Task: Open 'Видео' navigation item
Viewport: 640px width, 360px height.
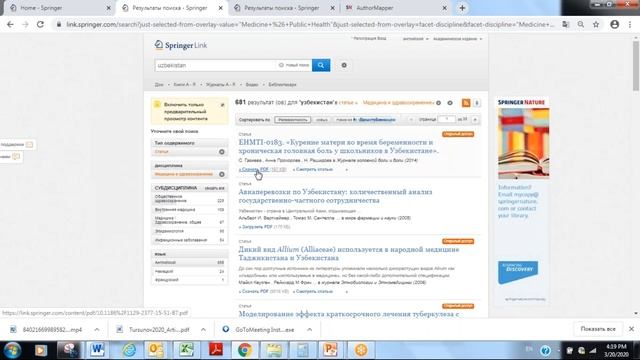Action: tap(252, 84)
